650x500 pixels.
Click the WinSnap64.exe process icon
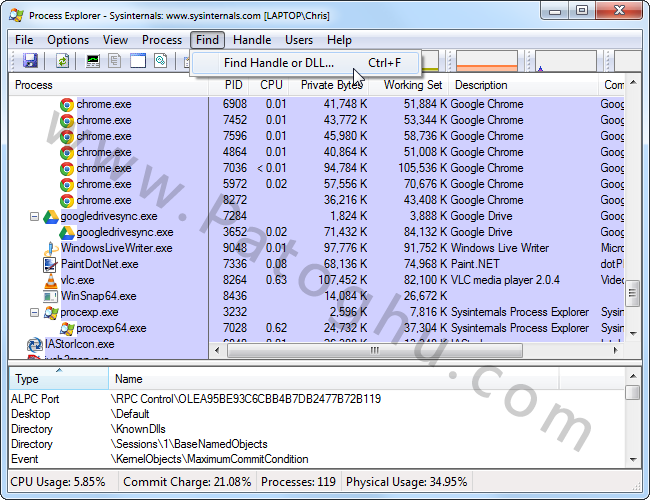[51, 296]
